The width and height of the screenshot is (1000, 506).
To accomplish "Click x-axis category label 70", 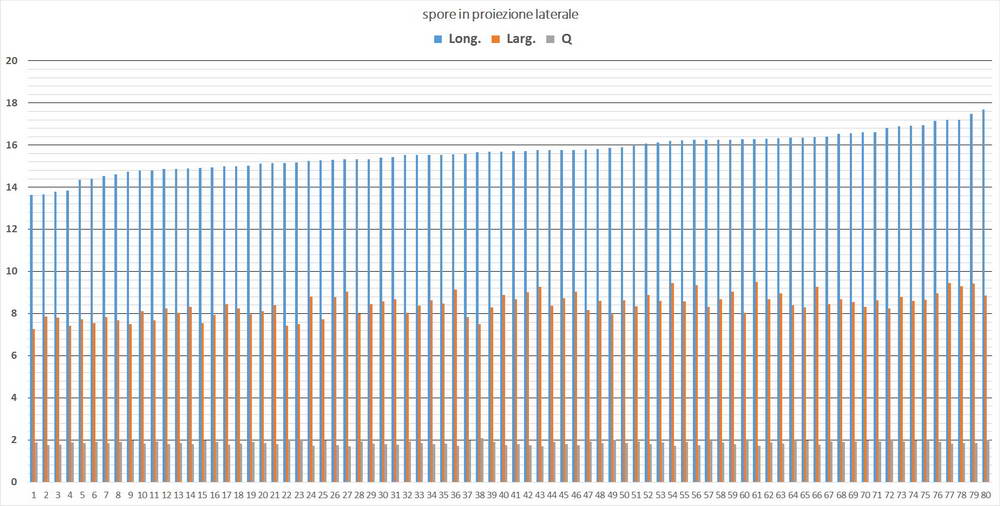I will coord(865,495).
